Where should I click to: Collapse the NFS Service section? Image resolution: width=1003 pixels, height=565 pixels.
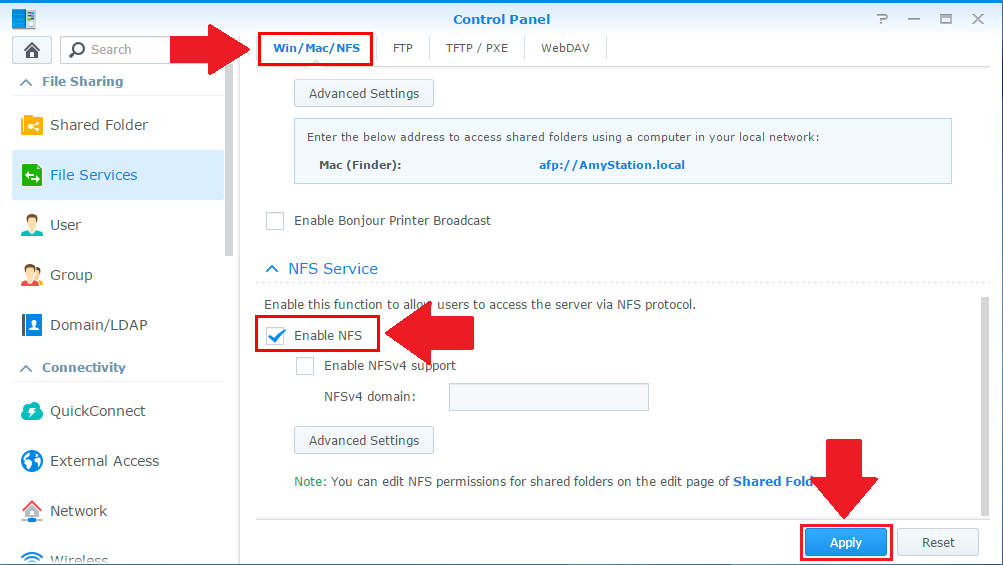(x=272, y=269)
